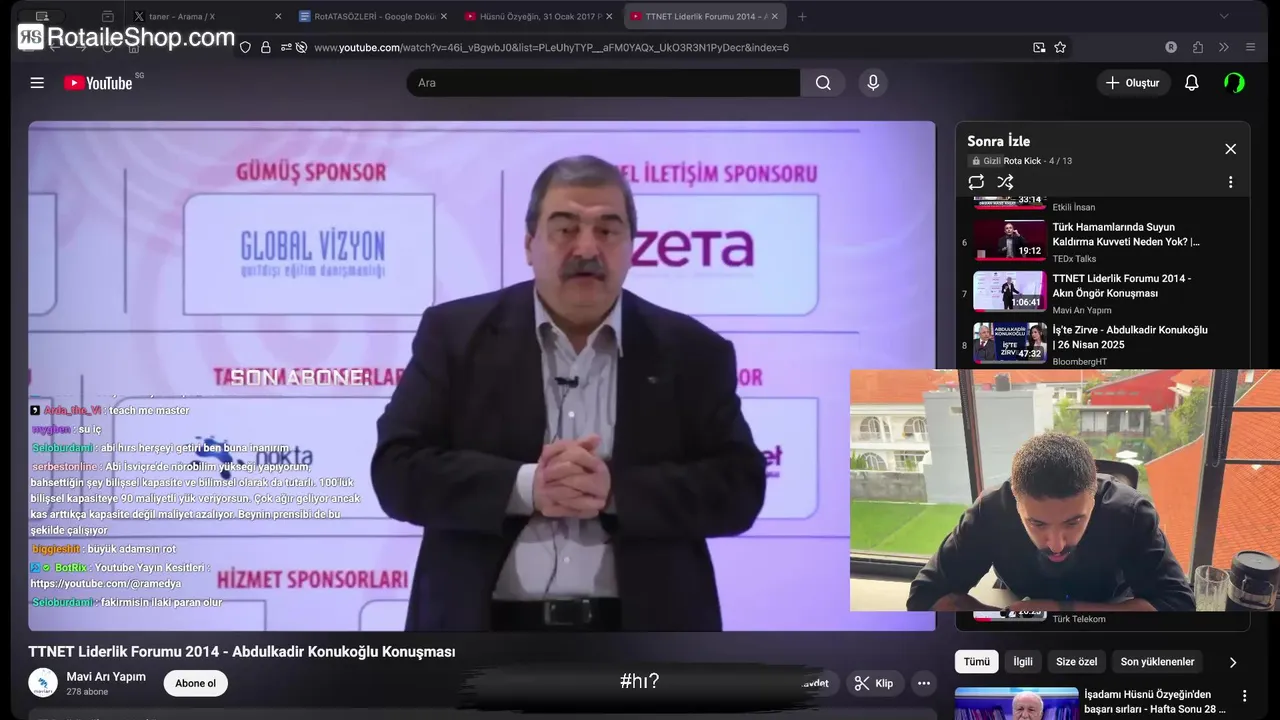The image size is (1280, 720).
Task: Play "Akın Öngör Konuşması" playlist item
Action: [x=1121, y=286]
